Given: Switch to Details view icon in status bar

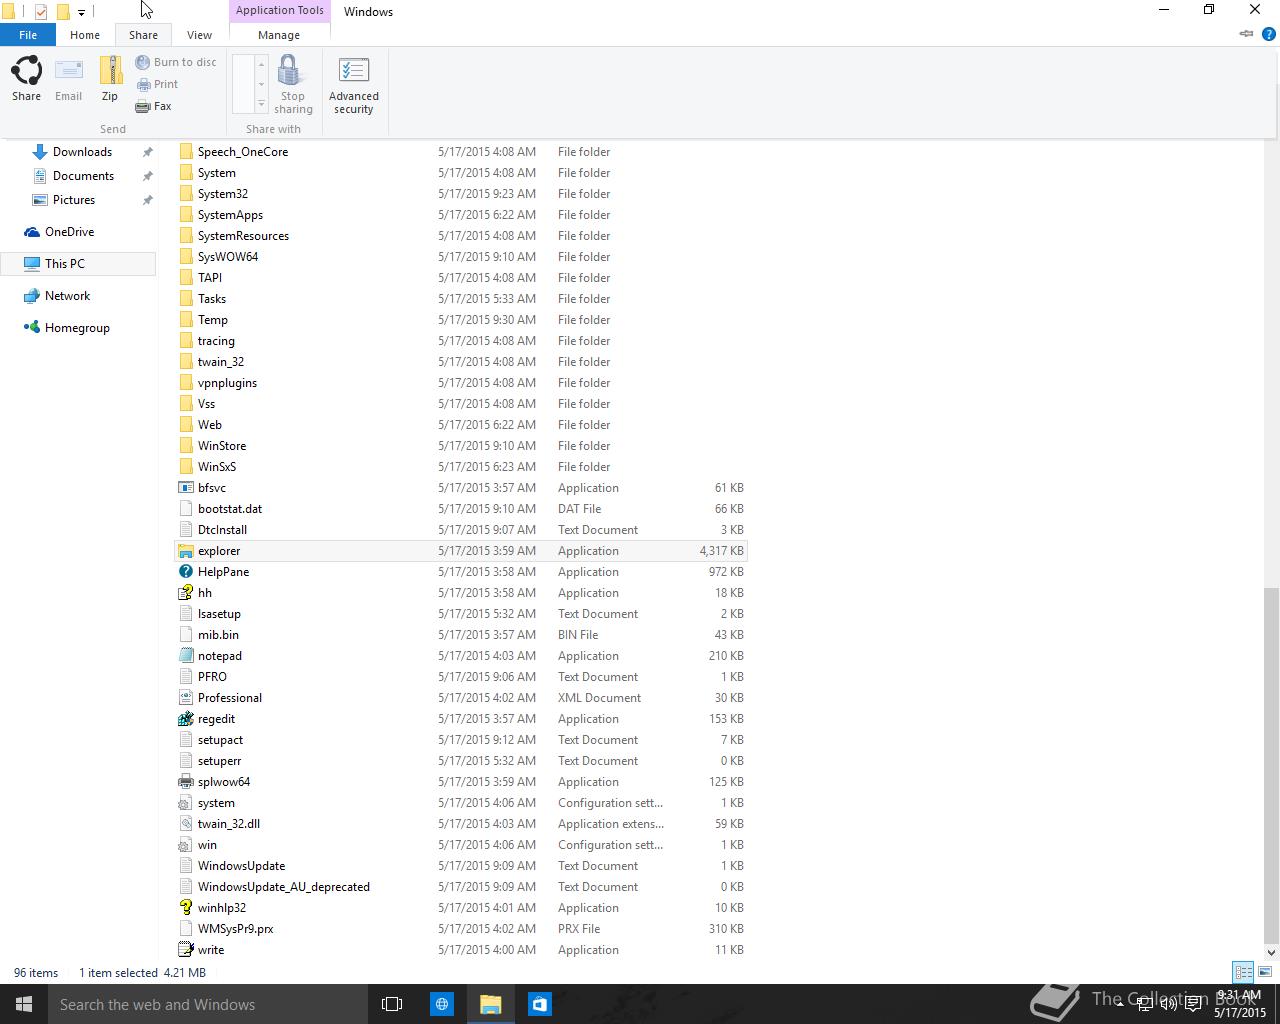Looking at the screenshot, I should pos(1243,972).
